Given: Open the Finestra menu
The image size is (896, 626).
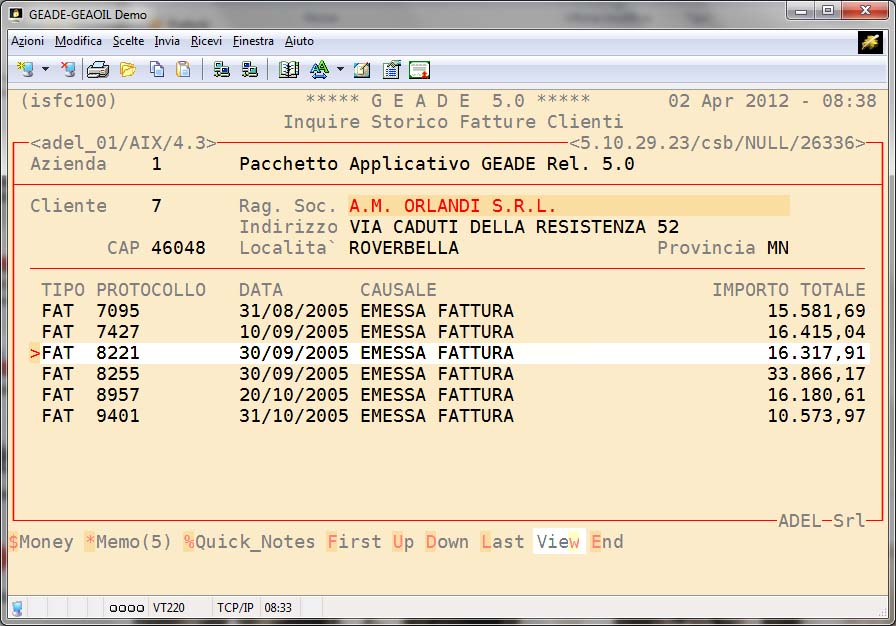Looking at the screenshot, I should (x=253, y=41).
